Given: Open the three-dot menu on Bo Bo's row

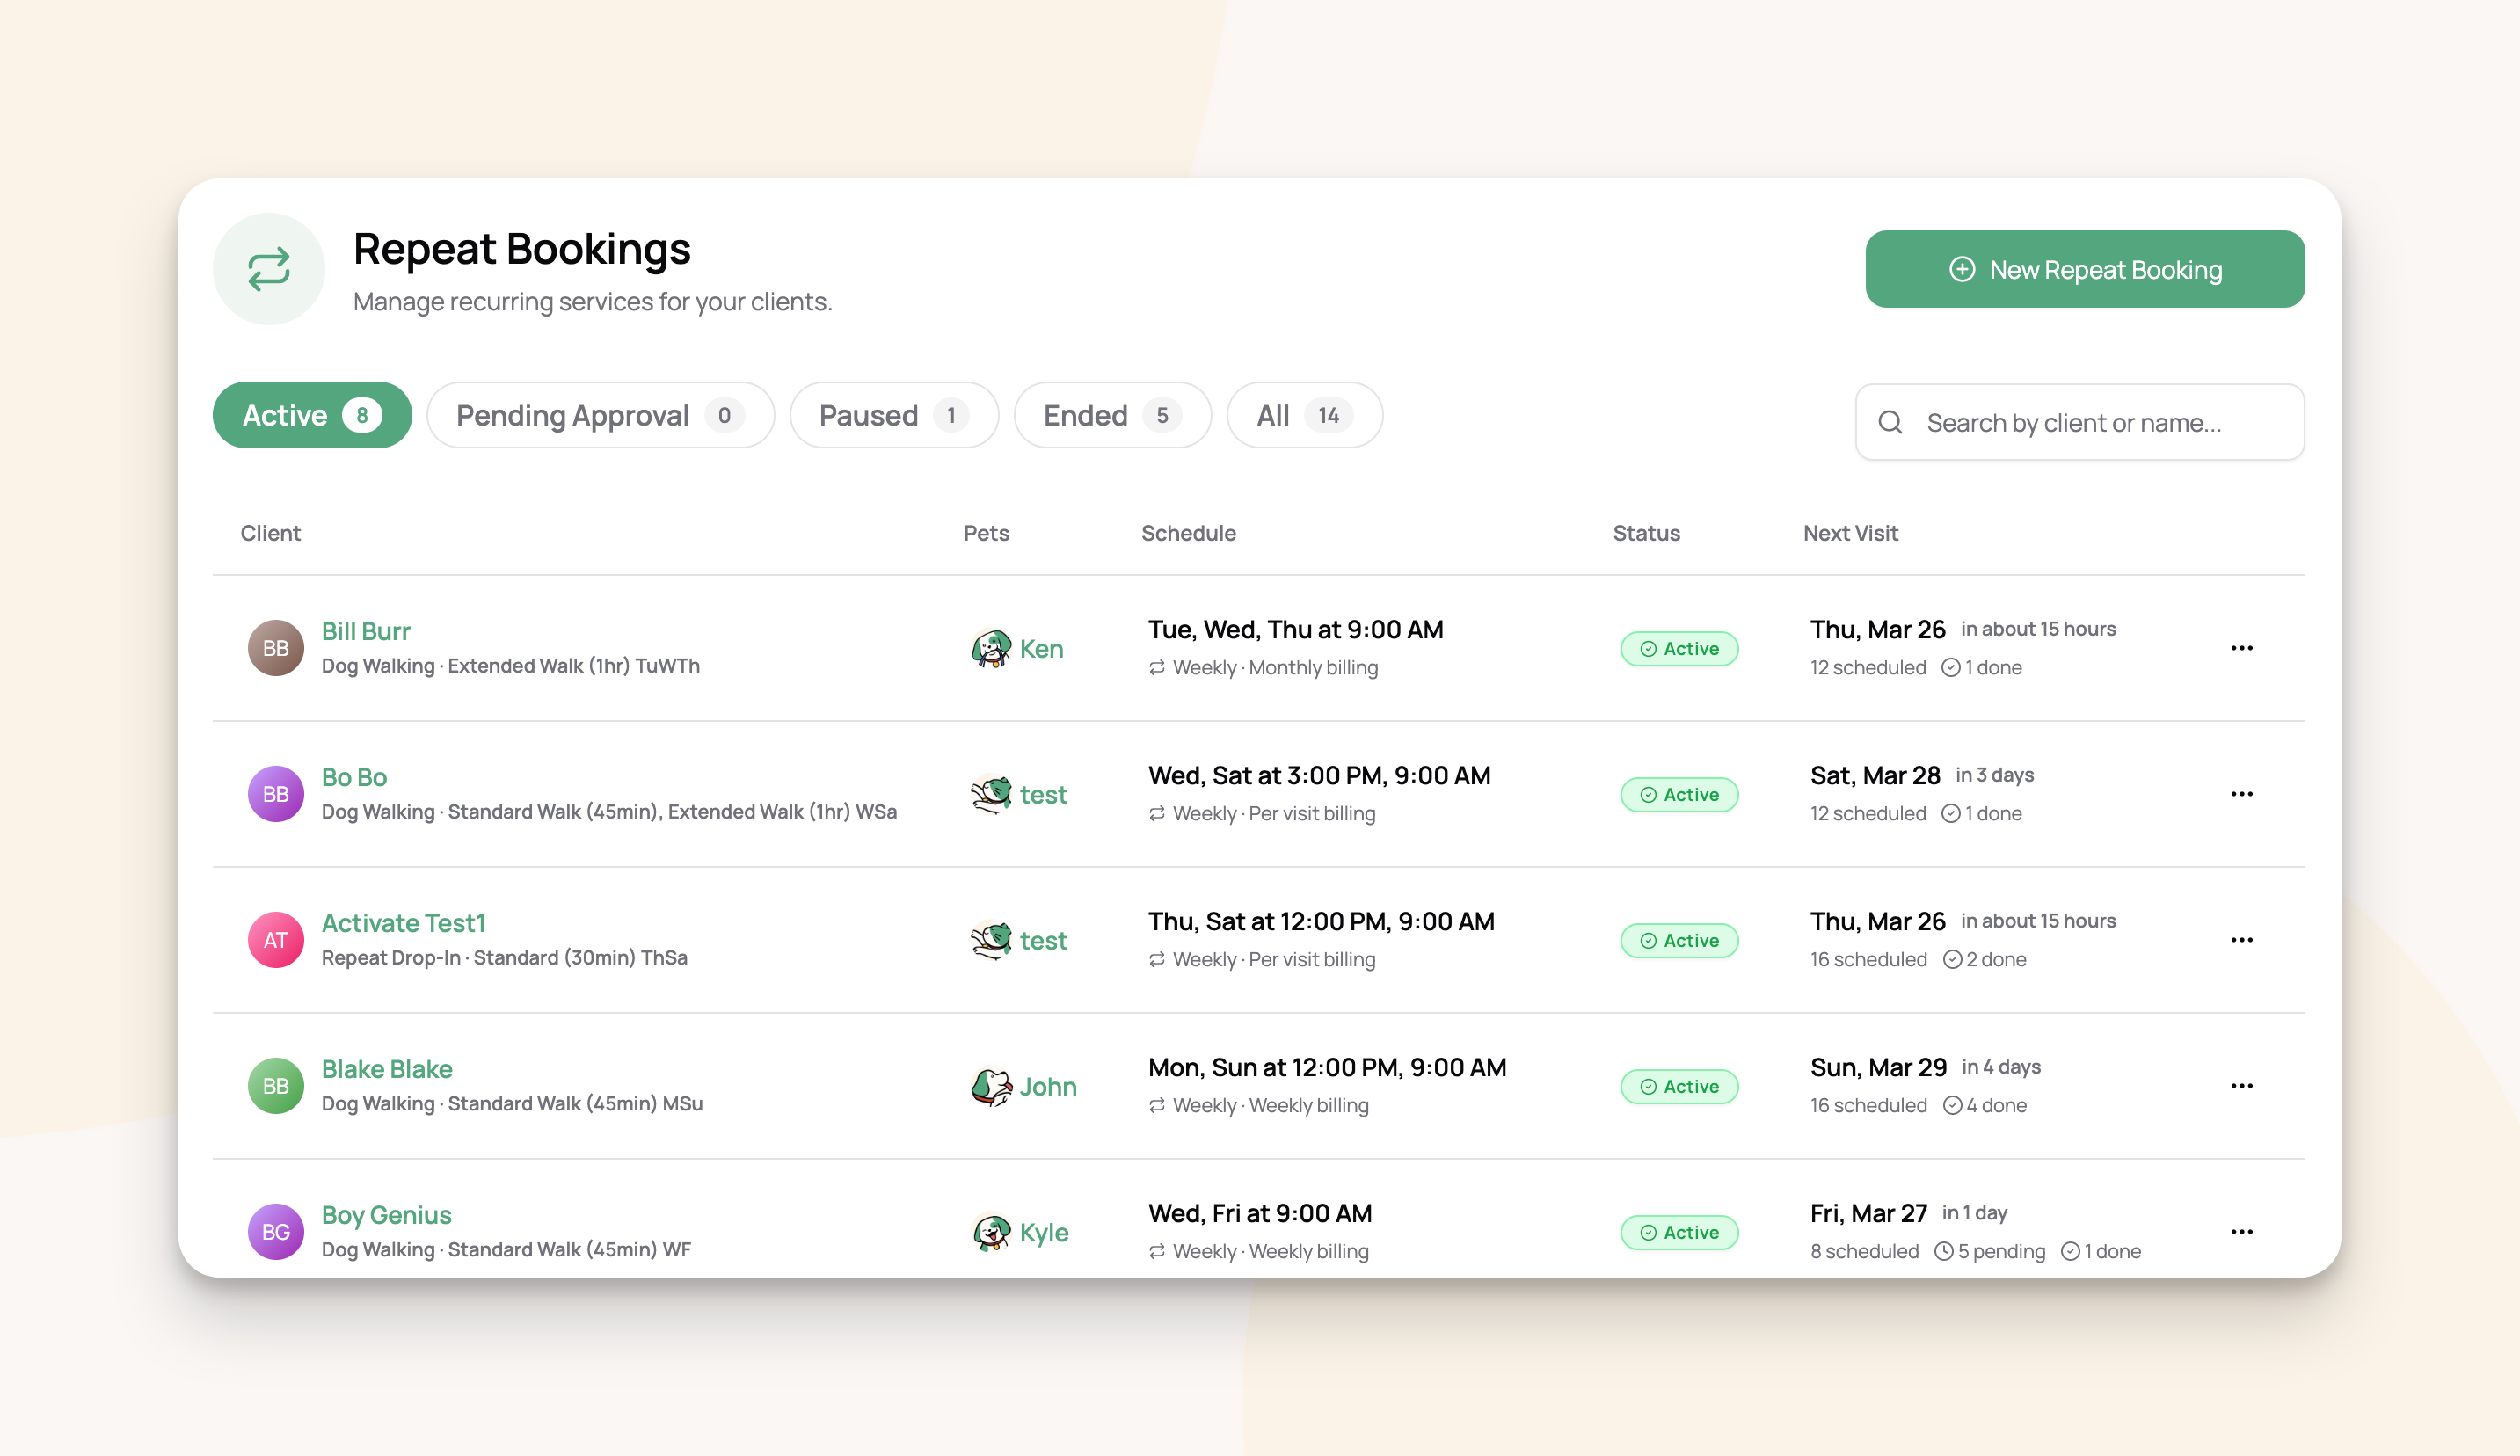Looking at the screenshot, I should pyautogui.click(x=2242, y=794).
